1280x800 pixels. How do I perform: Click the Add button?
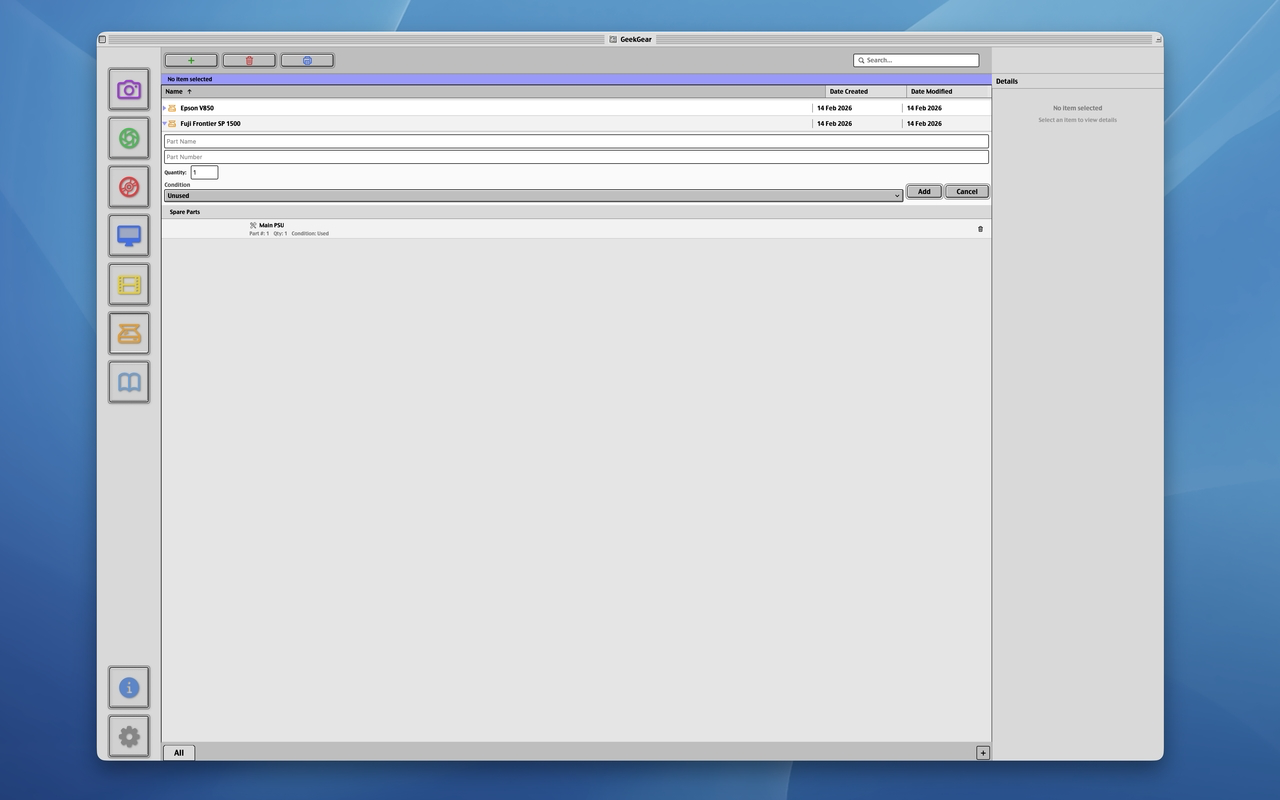[924, 191]
